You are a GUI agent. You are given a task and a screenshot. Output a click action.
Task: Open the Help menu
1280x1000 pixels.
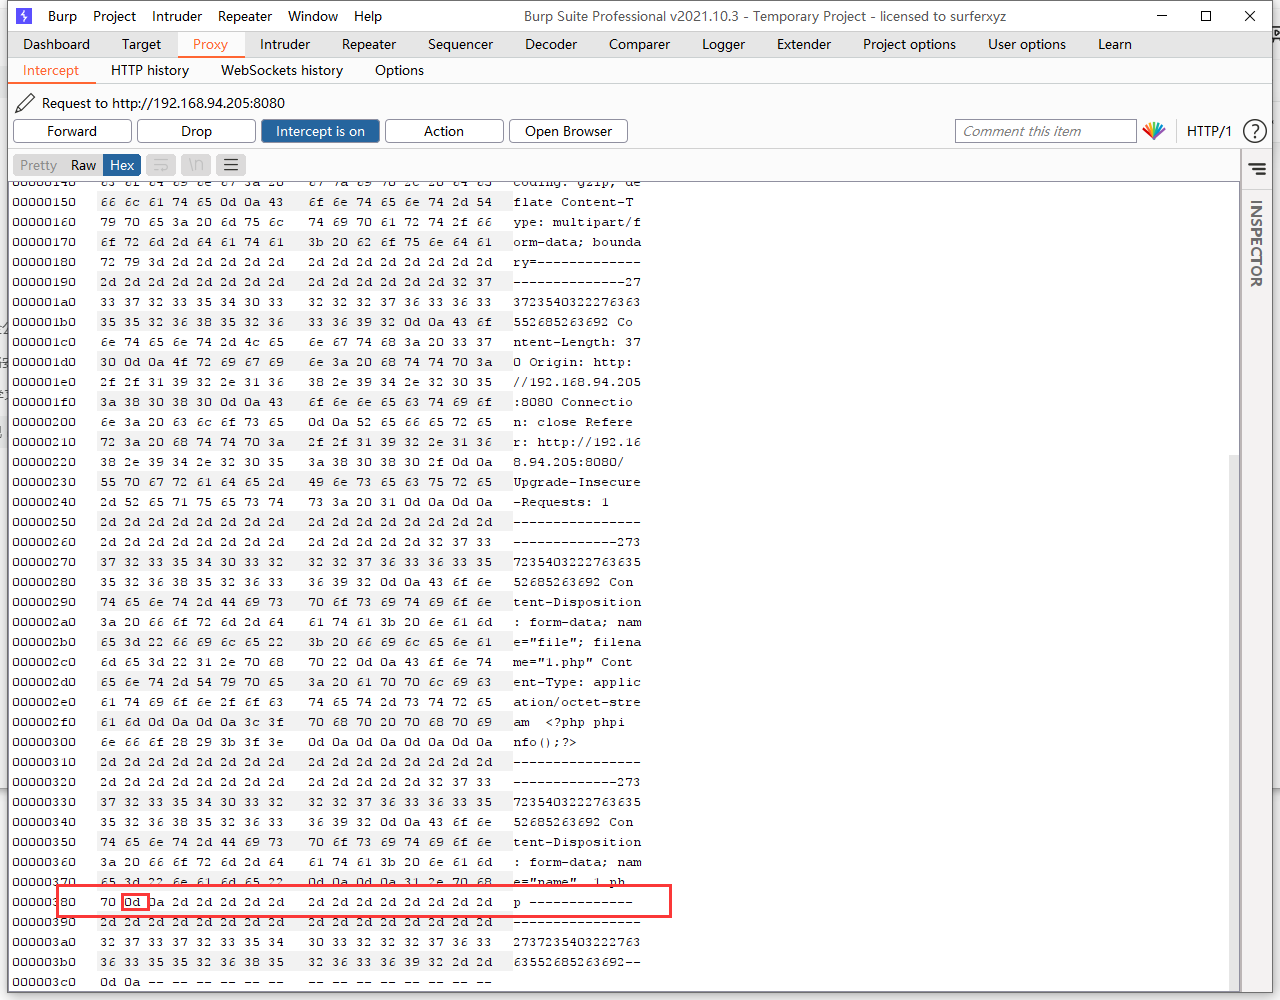[x=368, y=16]
